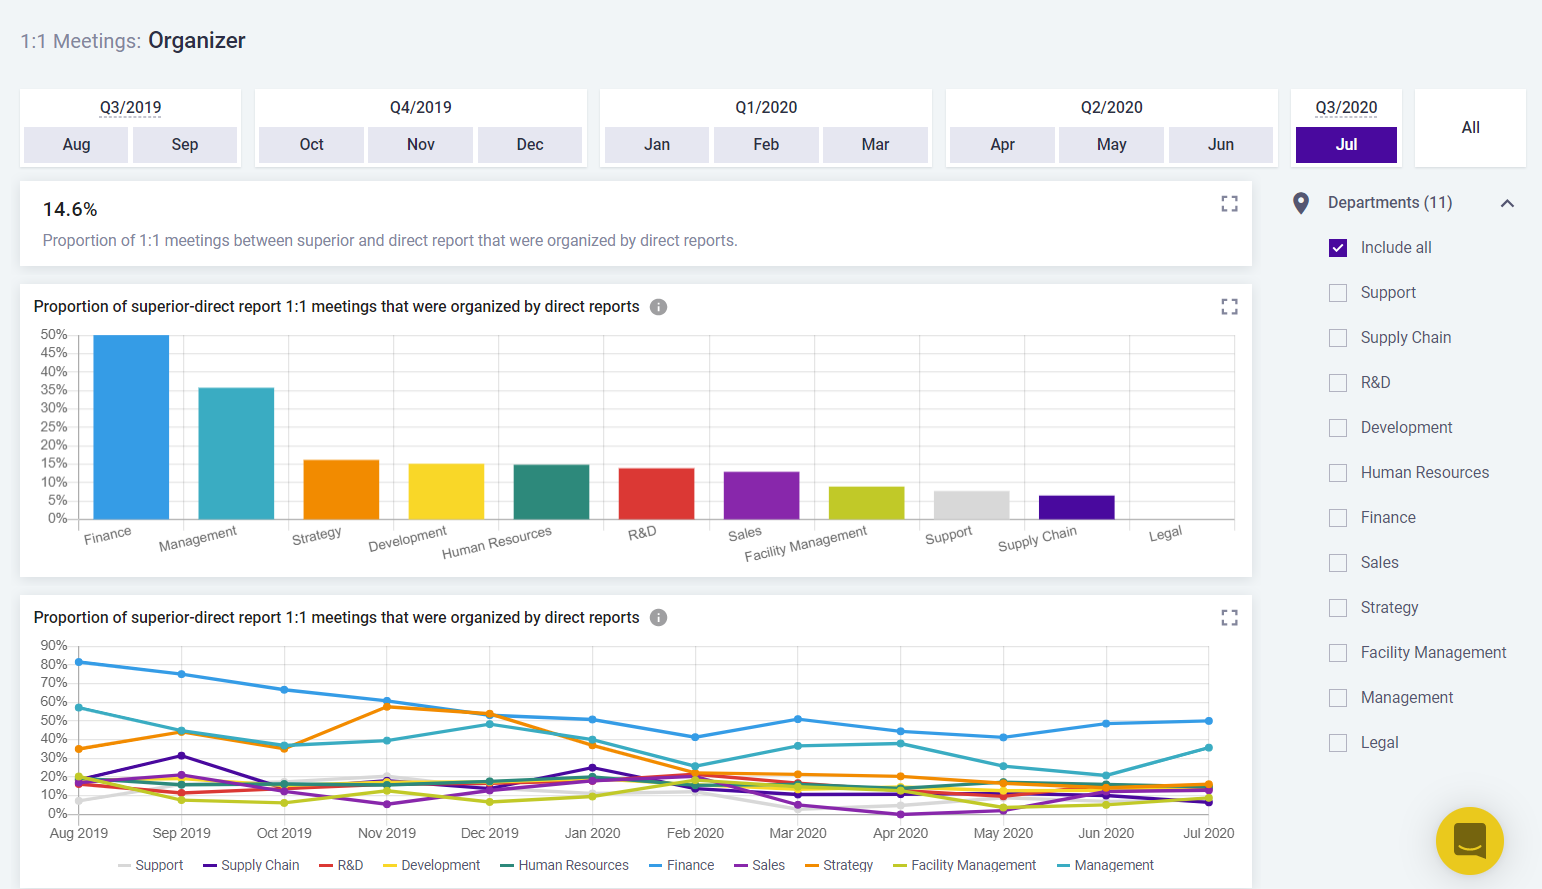This screenshot has width=1542, height=889.
Task: Open the yellow chat widget
Action: 1469,841
